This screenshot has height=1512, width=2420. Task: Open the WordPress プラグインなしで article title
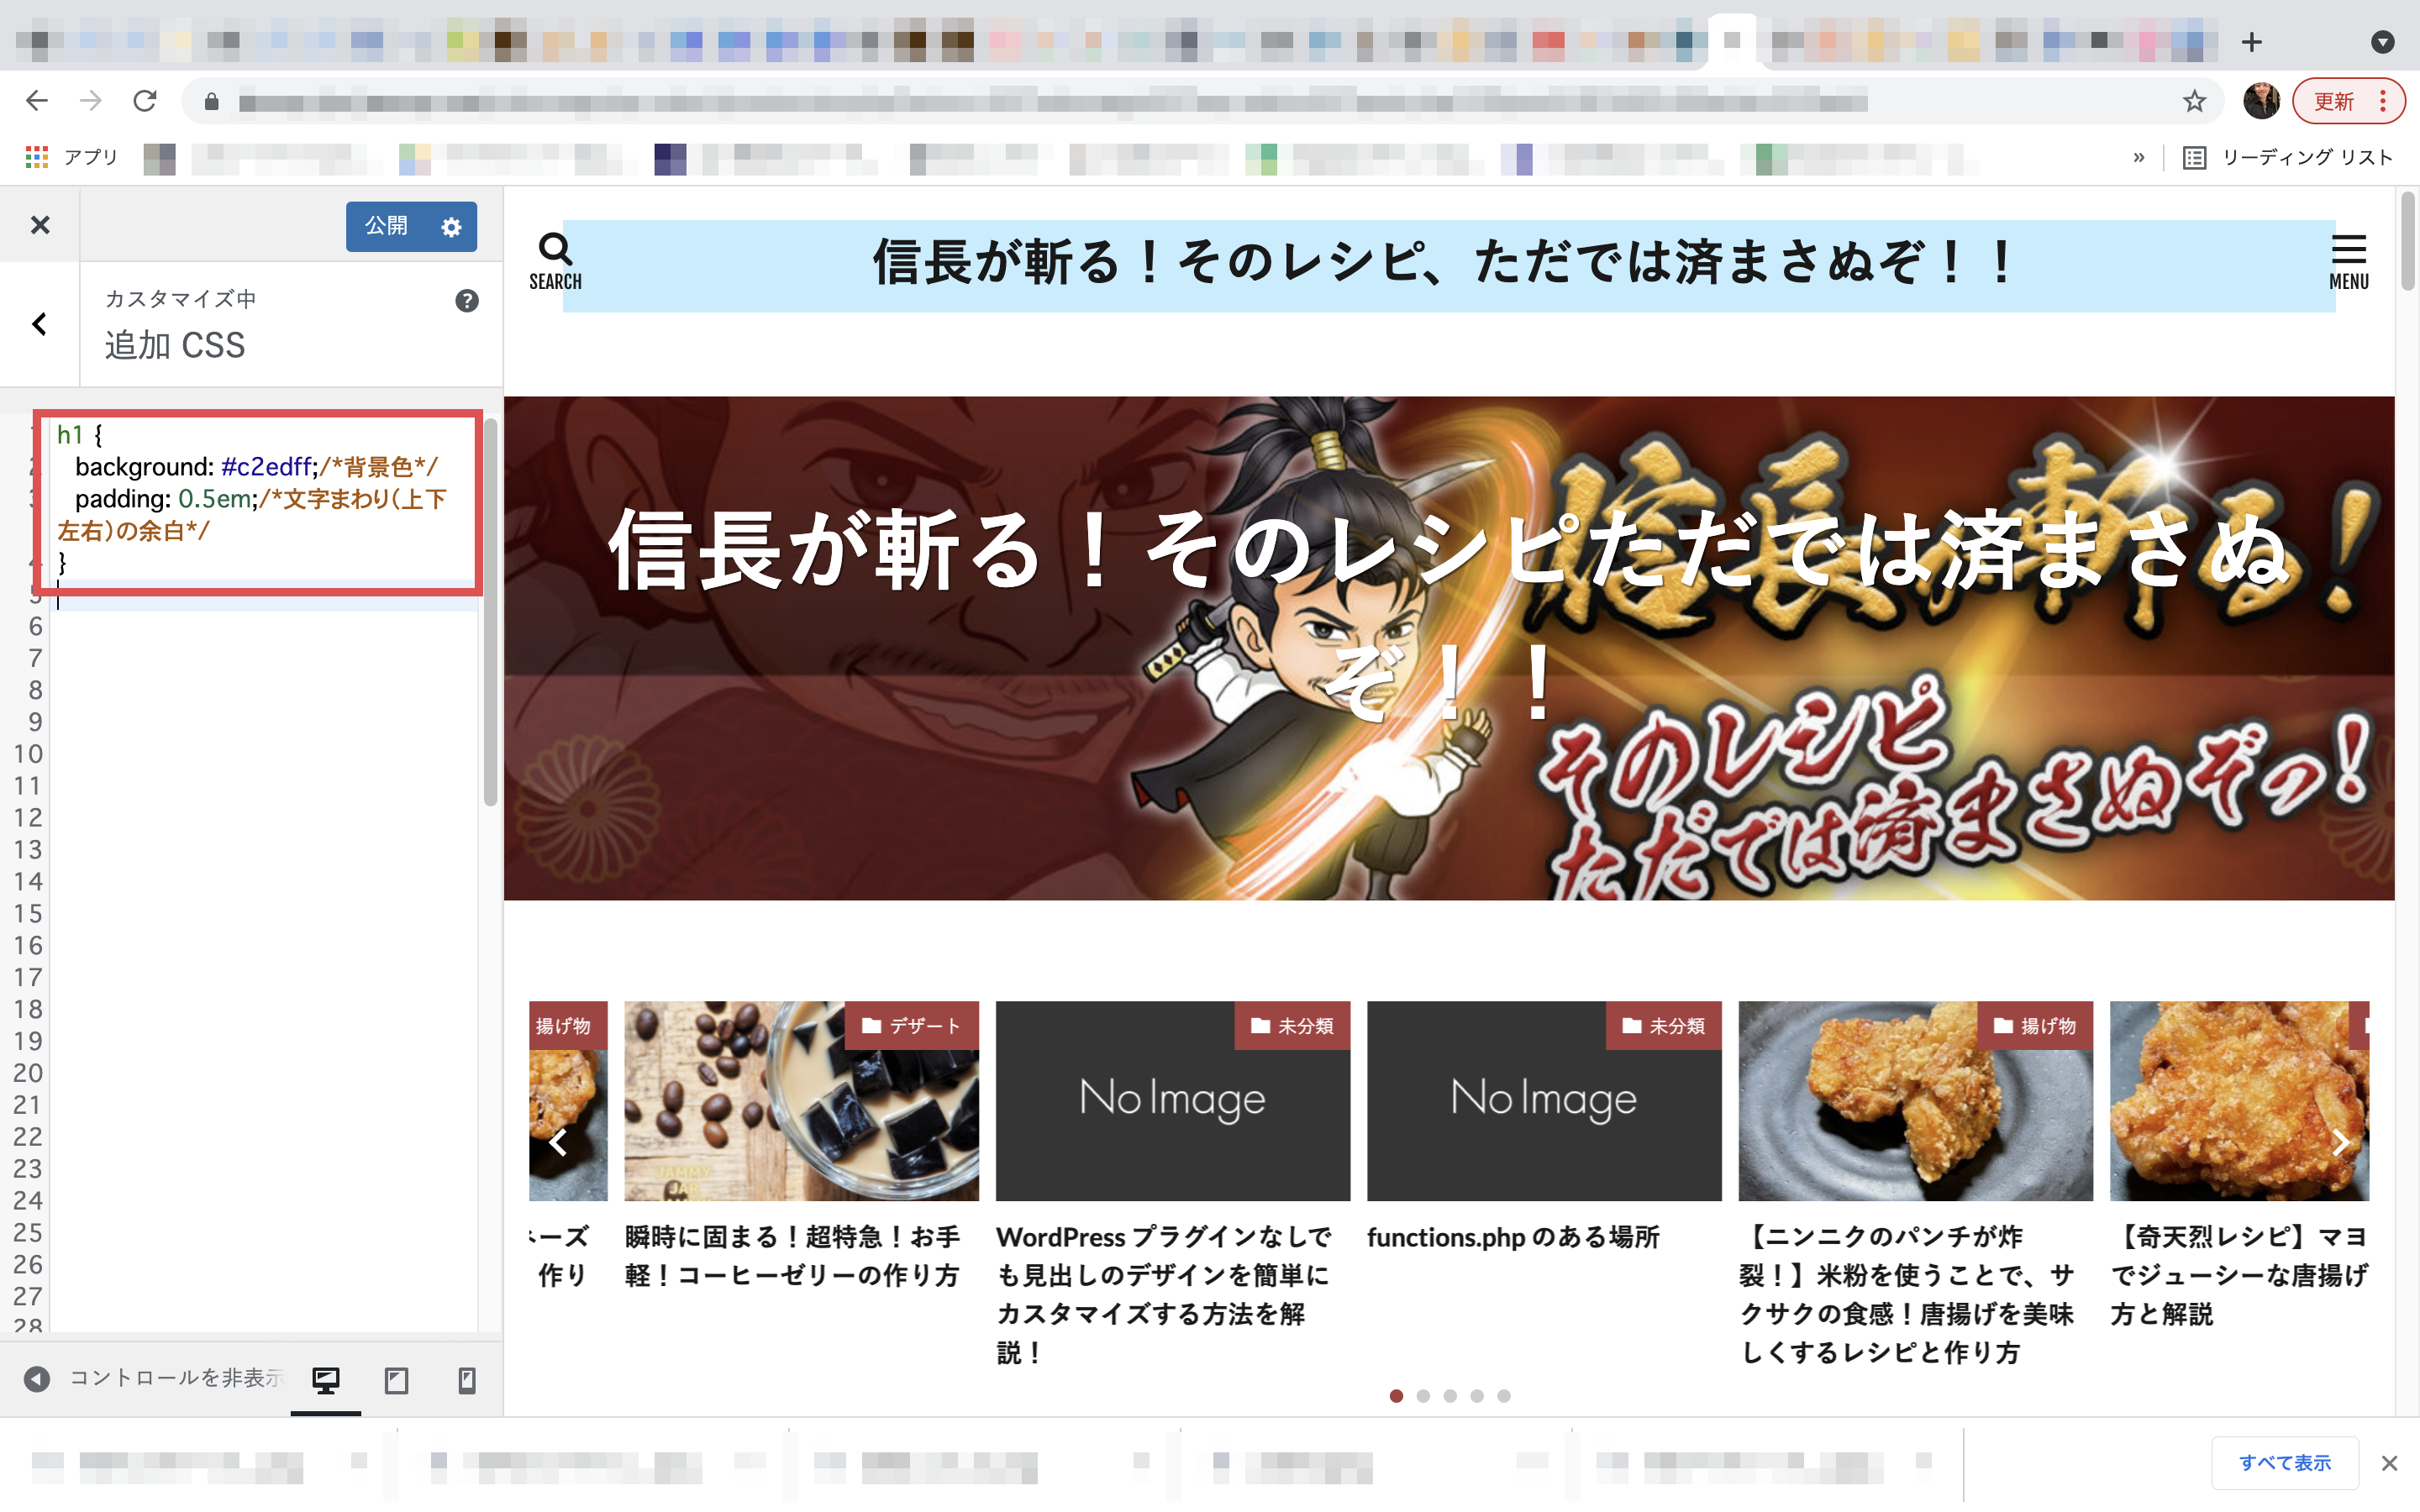1164,1294
